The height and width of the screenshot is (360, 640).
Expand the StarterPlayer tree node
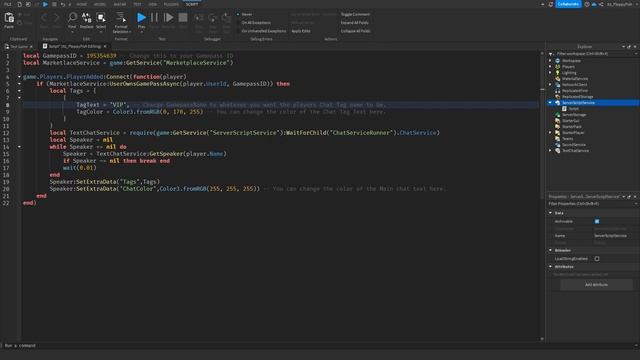pyautogui.click(x=550, y=133)
